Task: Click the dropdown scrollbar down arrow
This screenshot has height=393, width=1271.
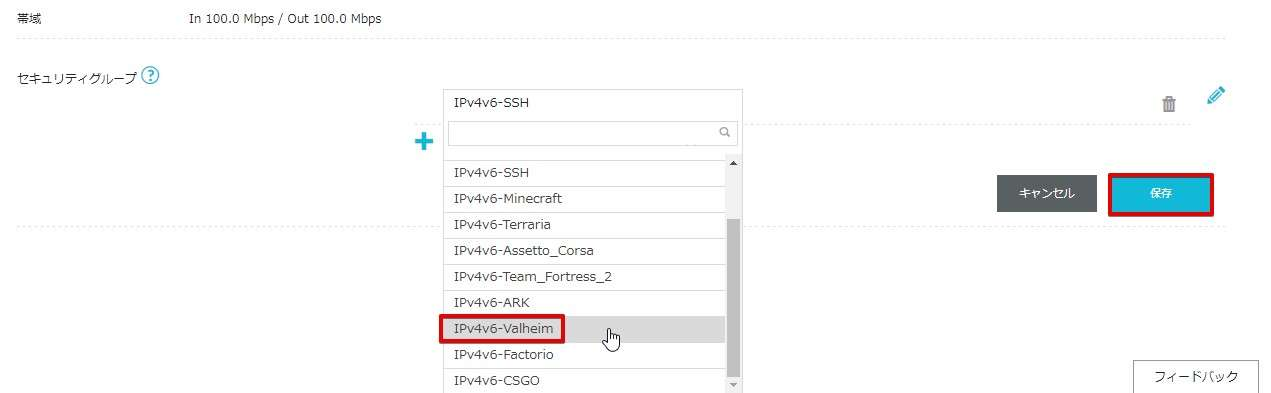Action: coord(733,384)
